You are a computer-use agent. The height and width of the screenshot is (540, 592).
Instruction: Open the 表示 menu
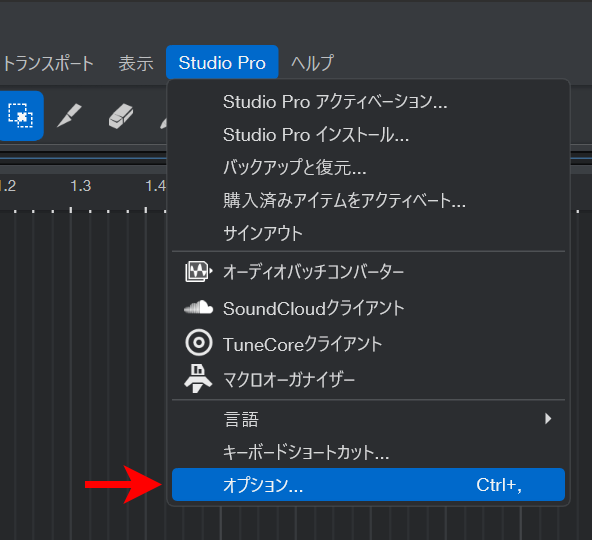point(136,63)
